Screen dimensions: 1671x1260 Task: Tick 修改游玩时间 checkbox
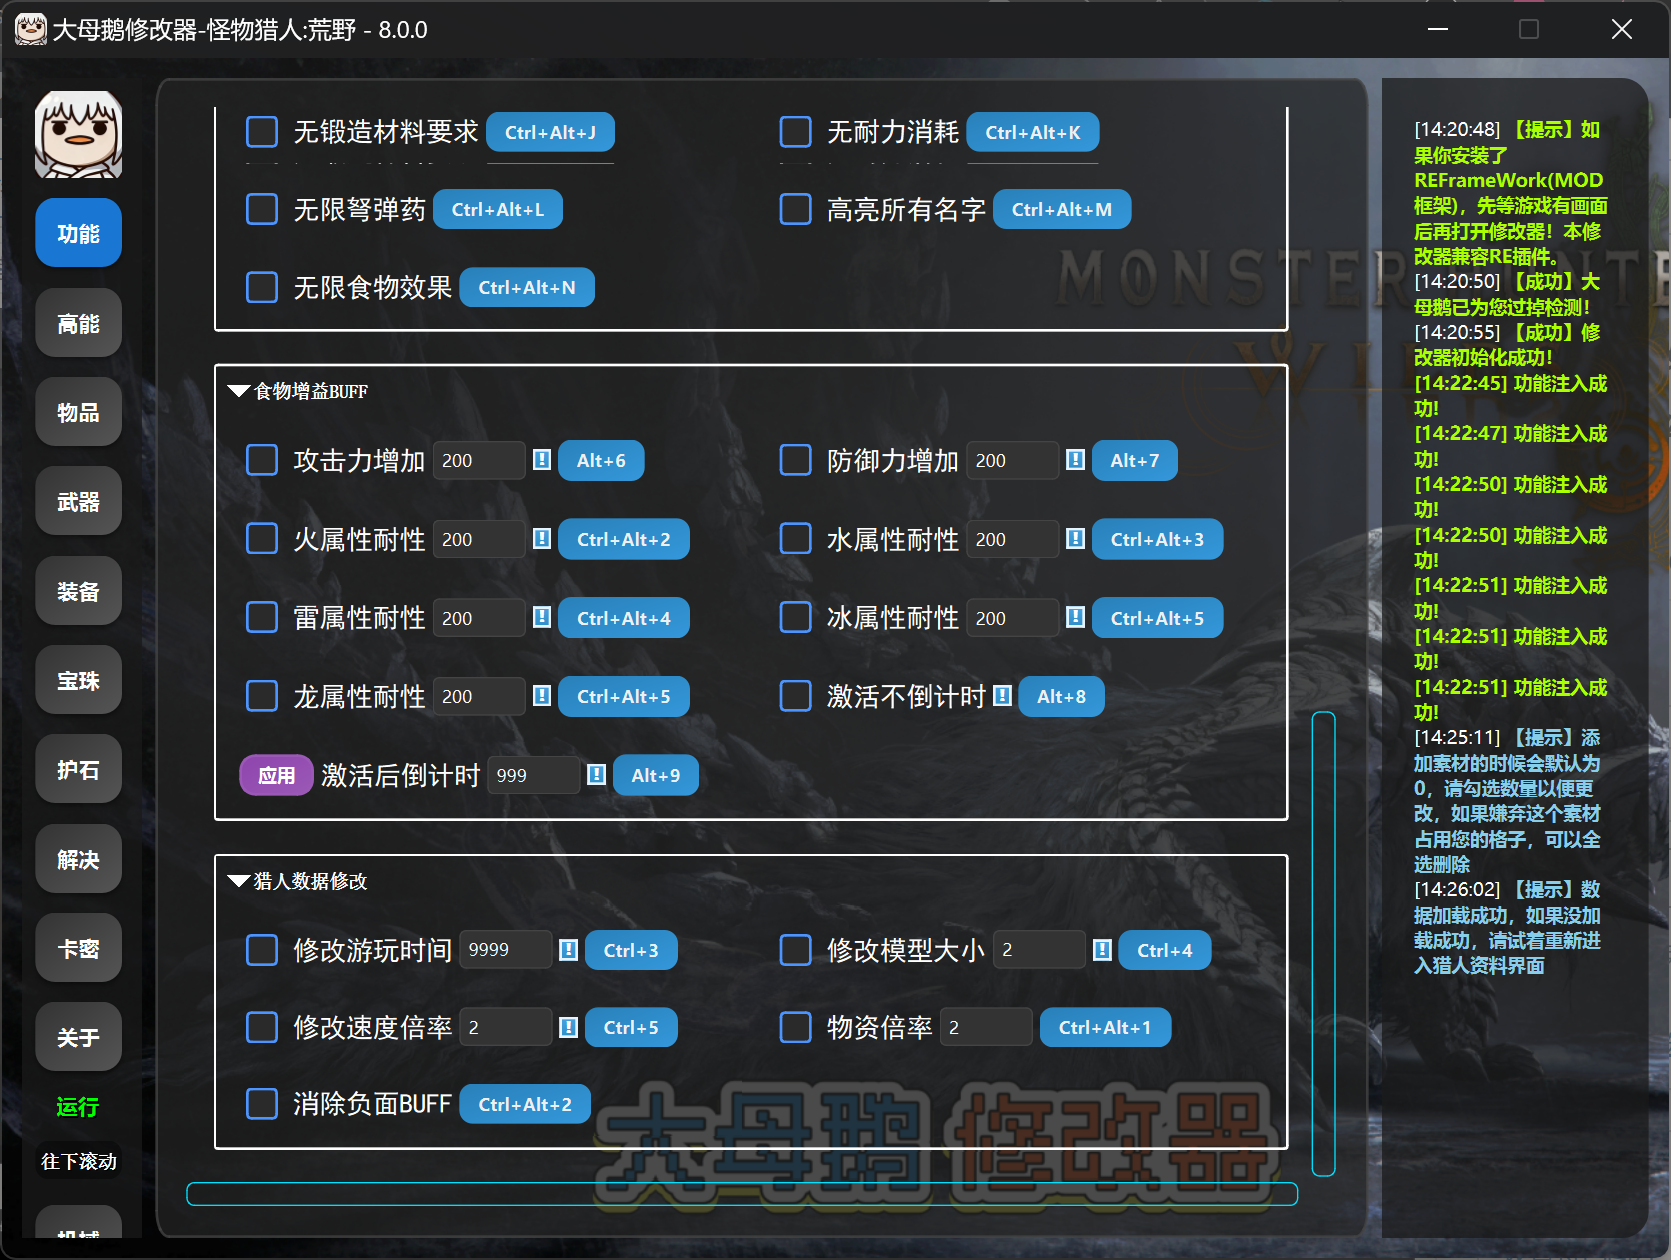pos(262,950)
